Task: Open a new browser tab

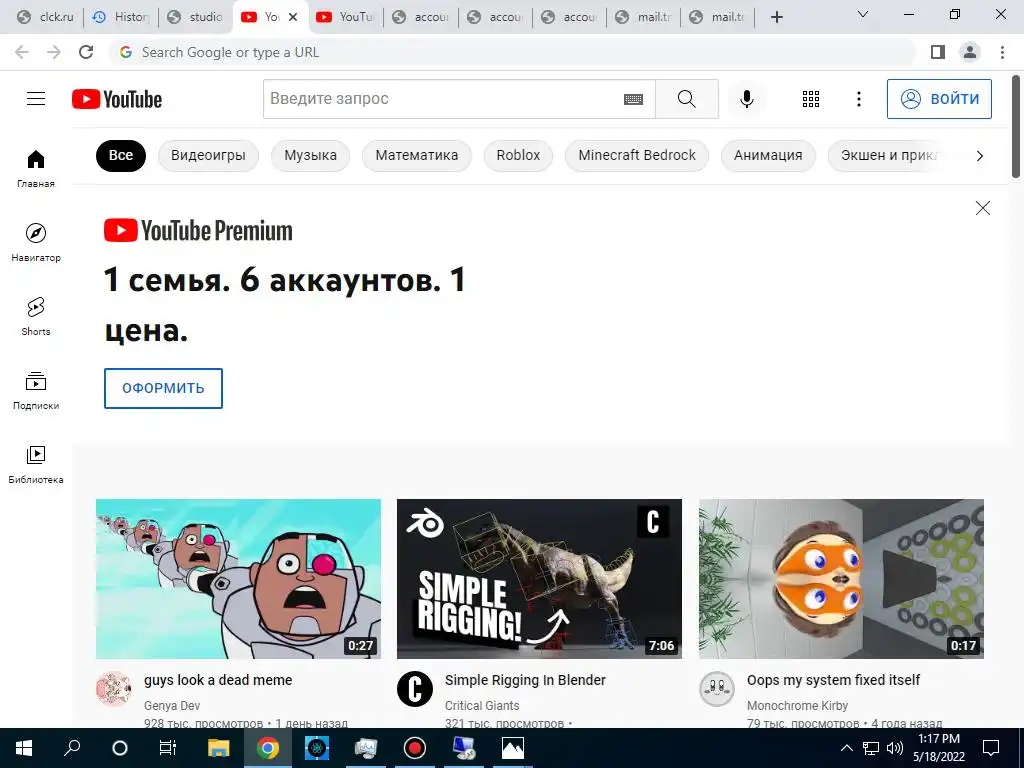Action: pyautogui.click(x=776, y=18)
